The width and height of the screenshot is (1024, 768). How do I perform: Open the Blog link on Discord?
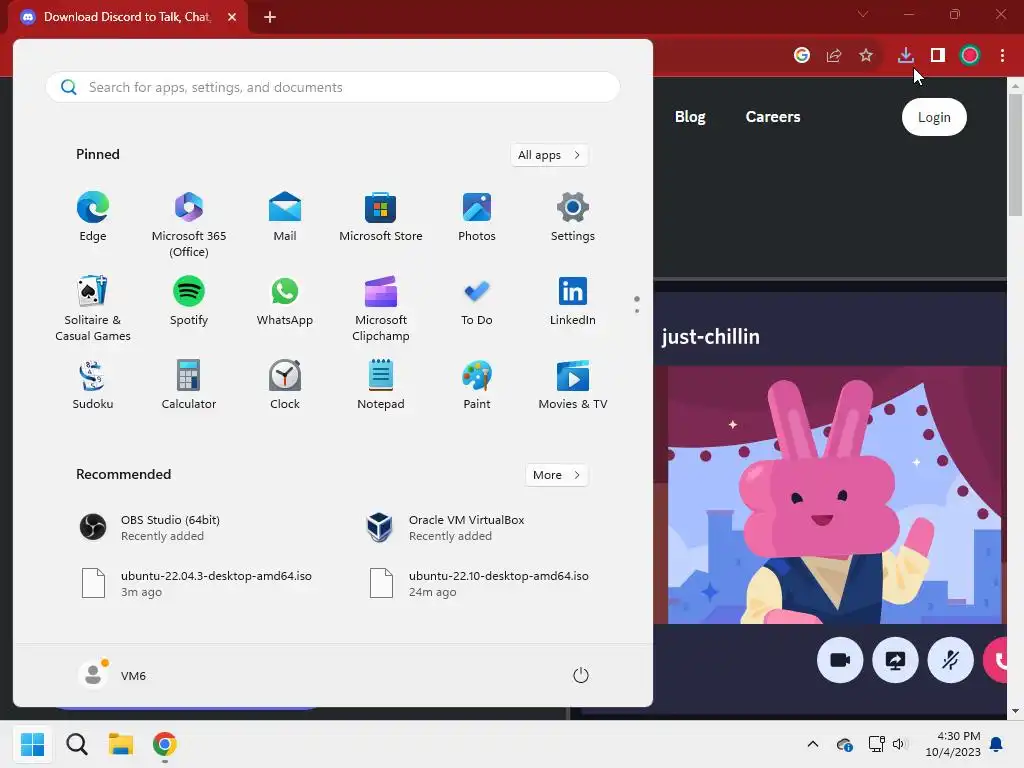click(x=690, y=117)
